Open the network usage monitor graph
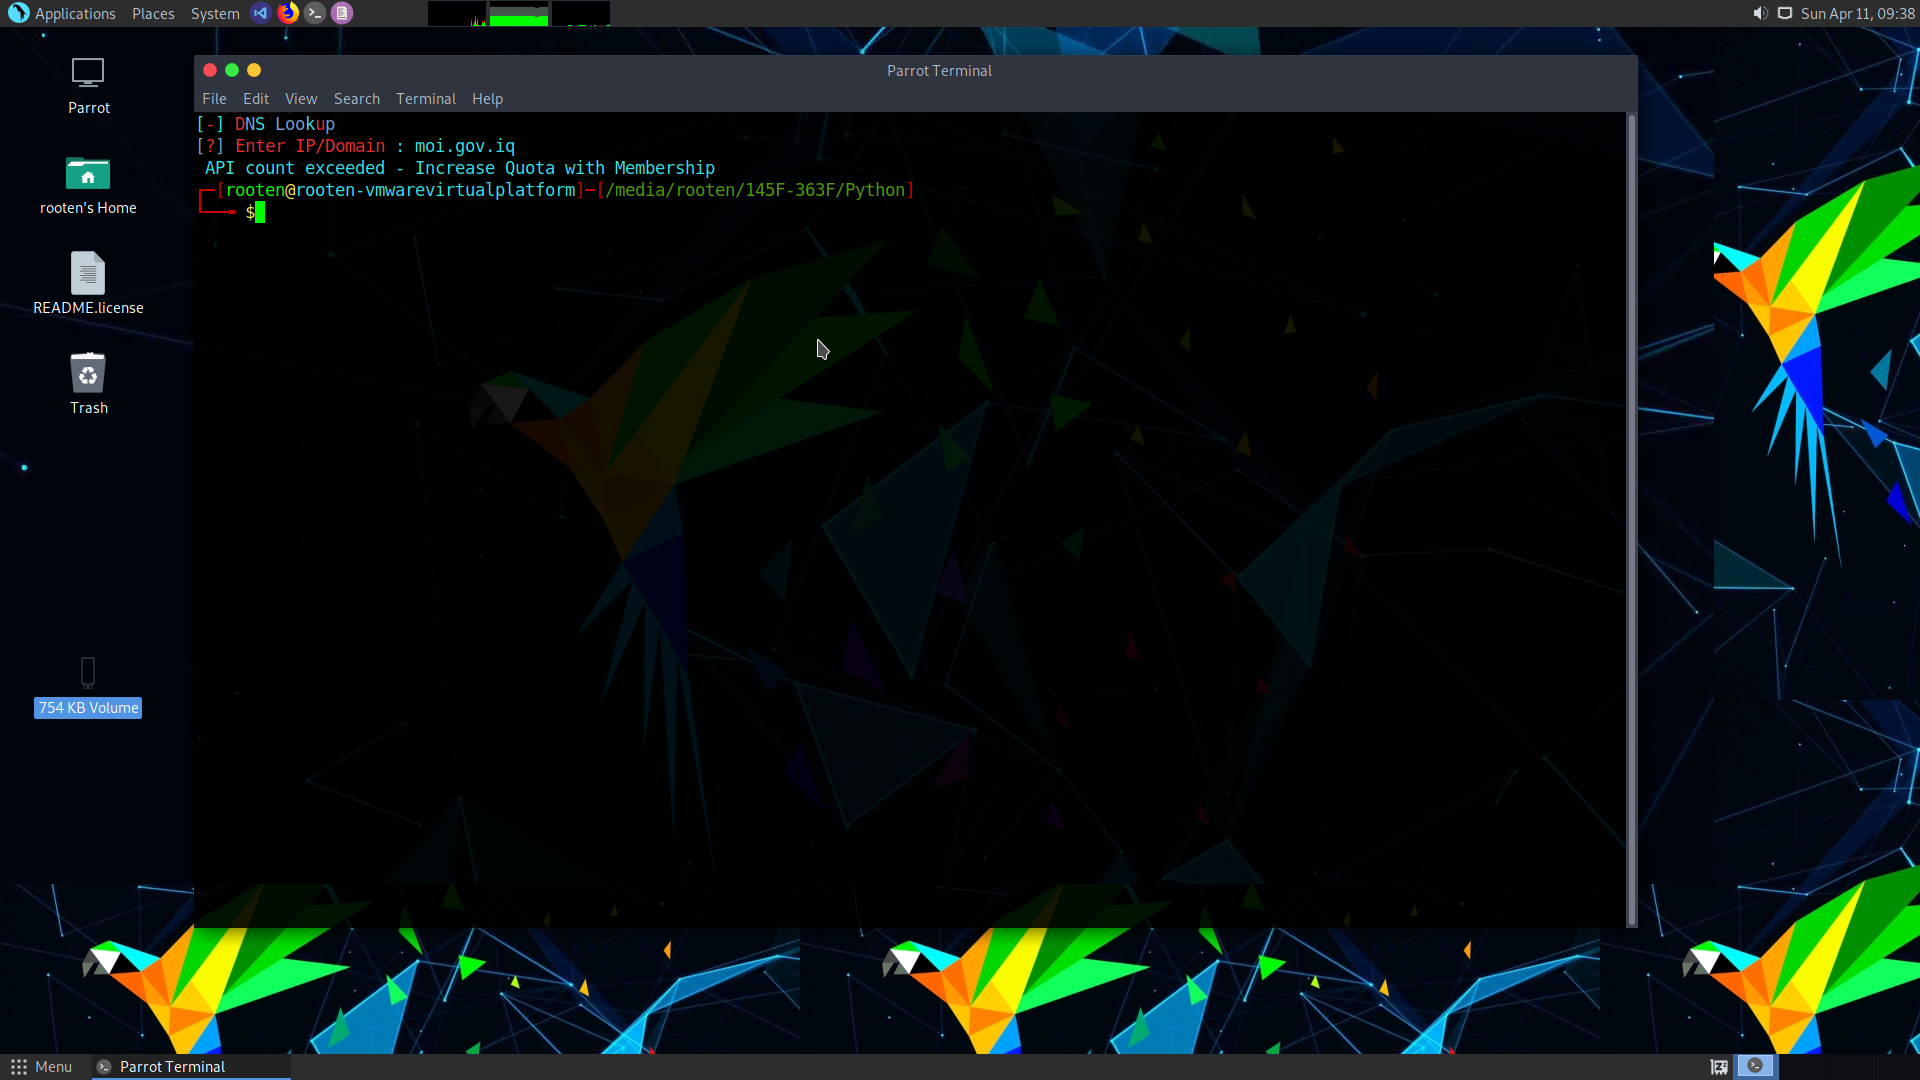The width and height of the screenshot is (1920, 1080). (581, 13)
